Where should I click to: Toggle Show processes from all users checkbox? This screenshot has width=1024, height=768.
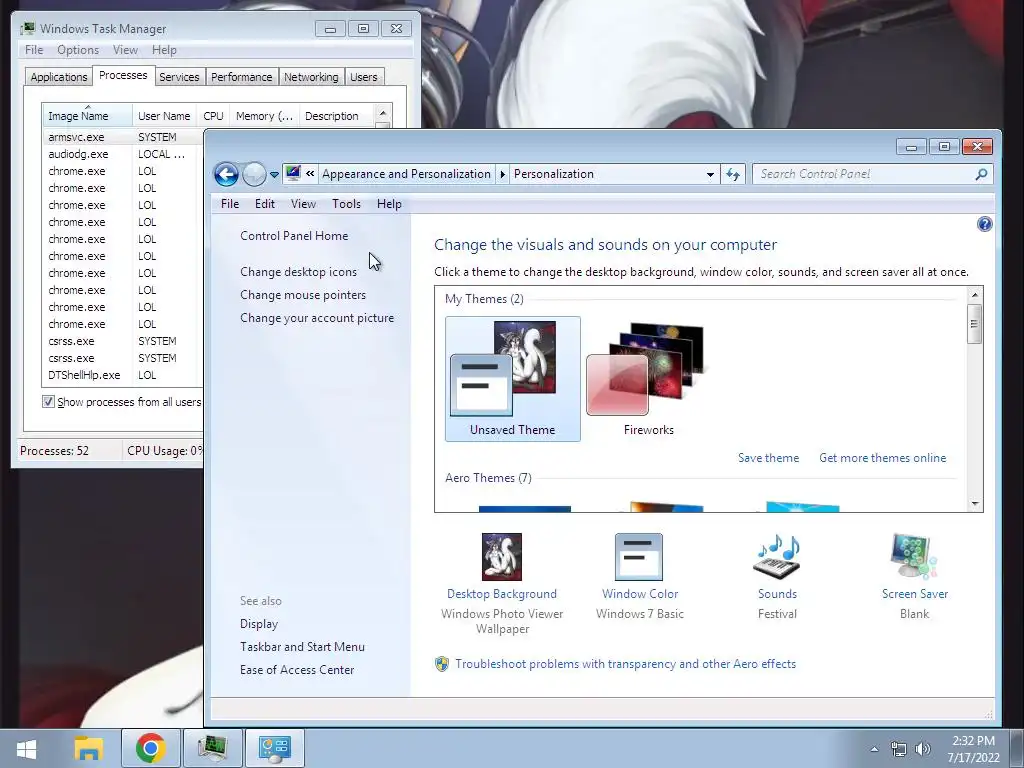[48, 402]
